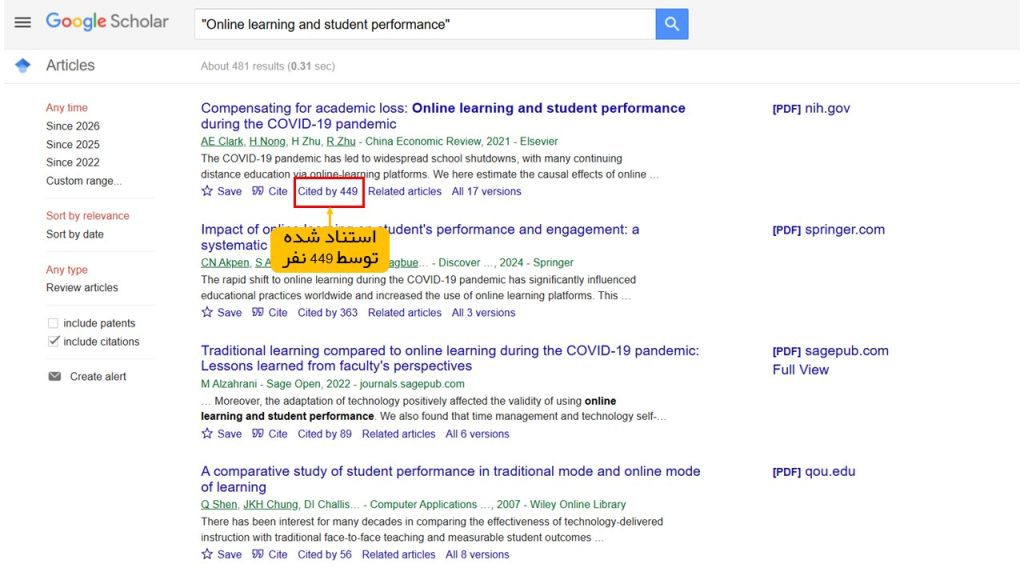
Task: Click author AE Clark's profile link
Action: [222, 141]
